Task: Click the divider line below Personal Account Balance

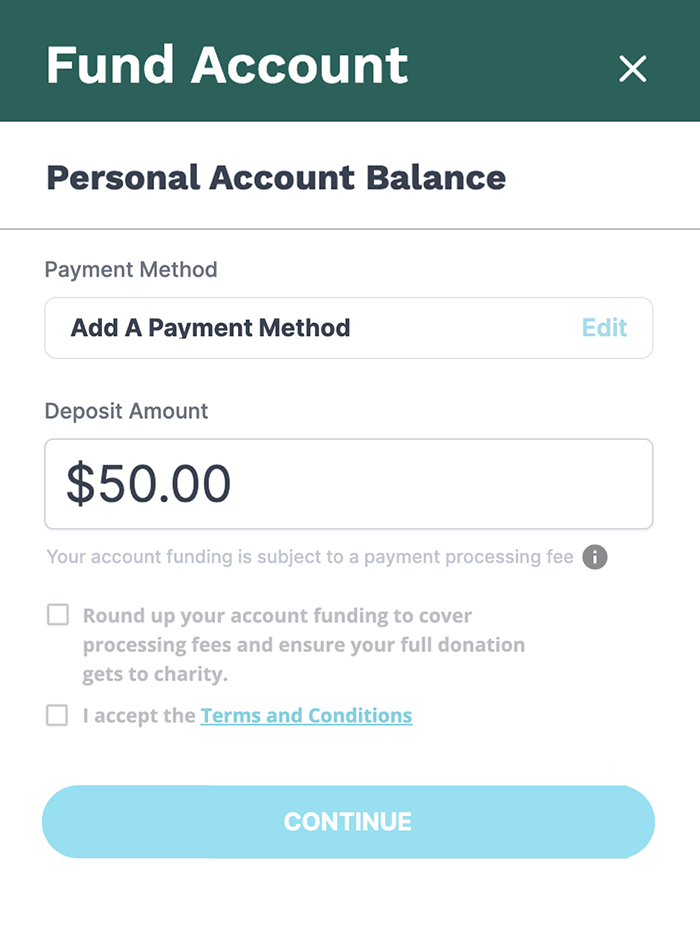Action: point(350,229)
